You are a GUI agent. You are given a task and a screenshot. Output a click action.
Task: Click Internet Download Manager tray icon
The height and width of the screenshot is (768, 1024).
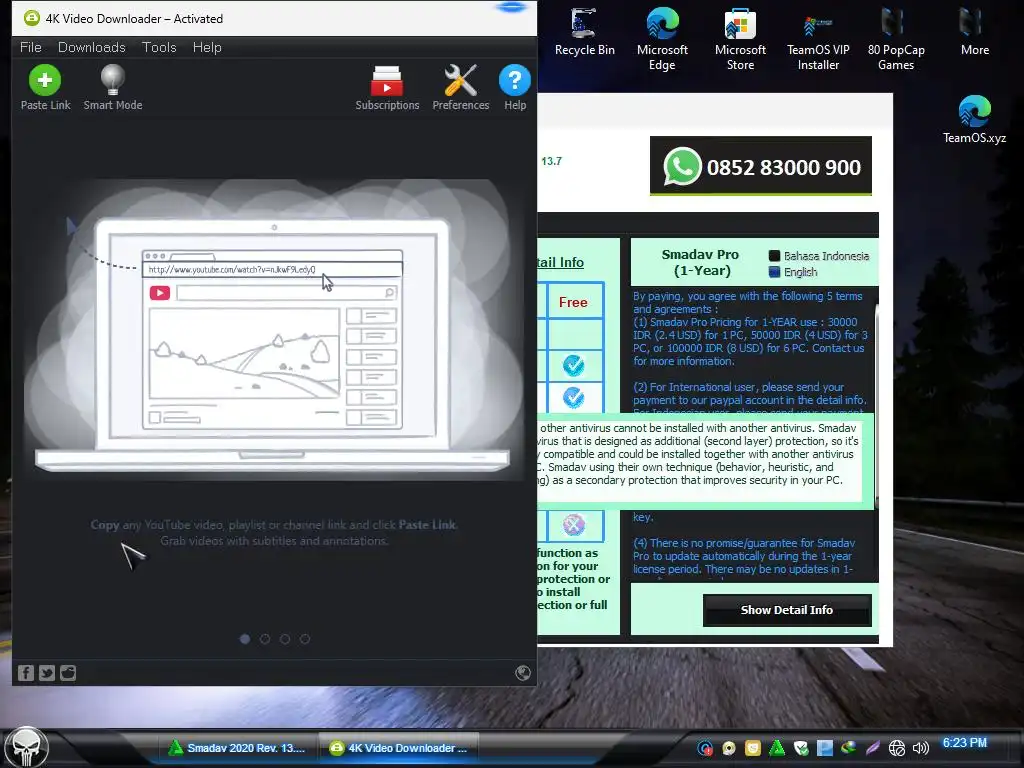(849, 748)
